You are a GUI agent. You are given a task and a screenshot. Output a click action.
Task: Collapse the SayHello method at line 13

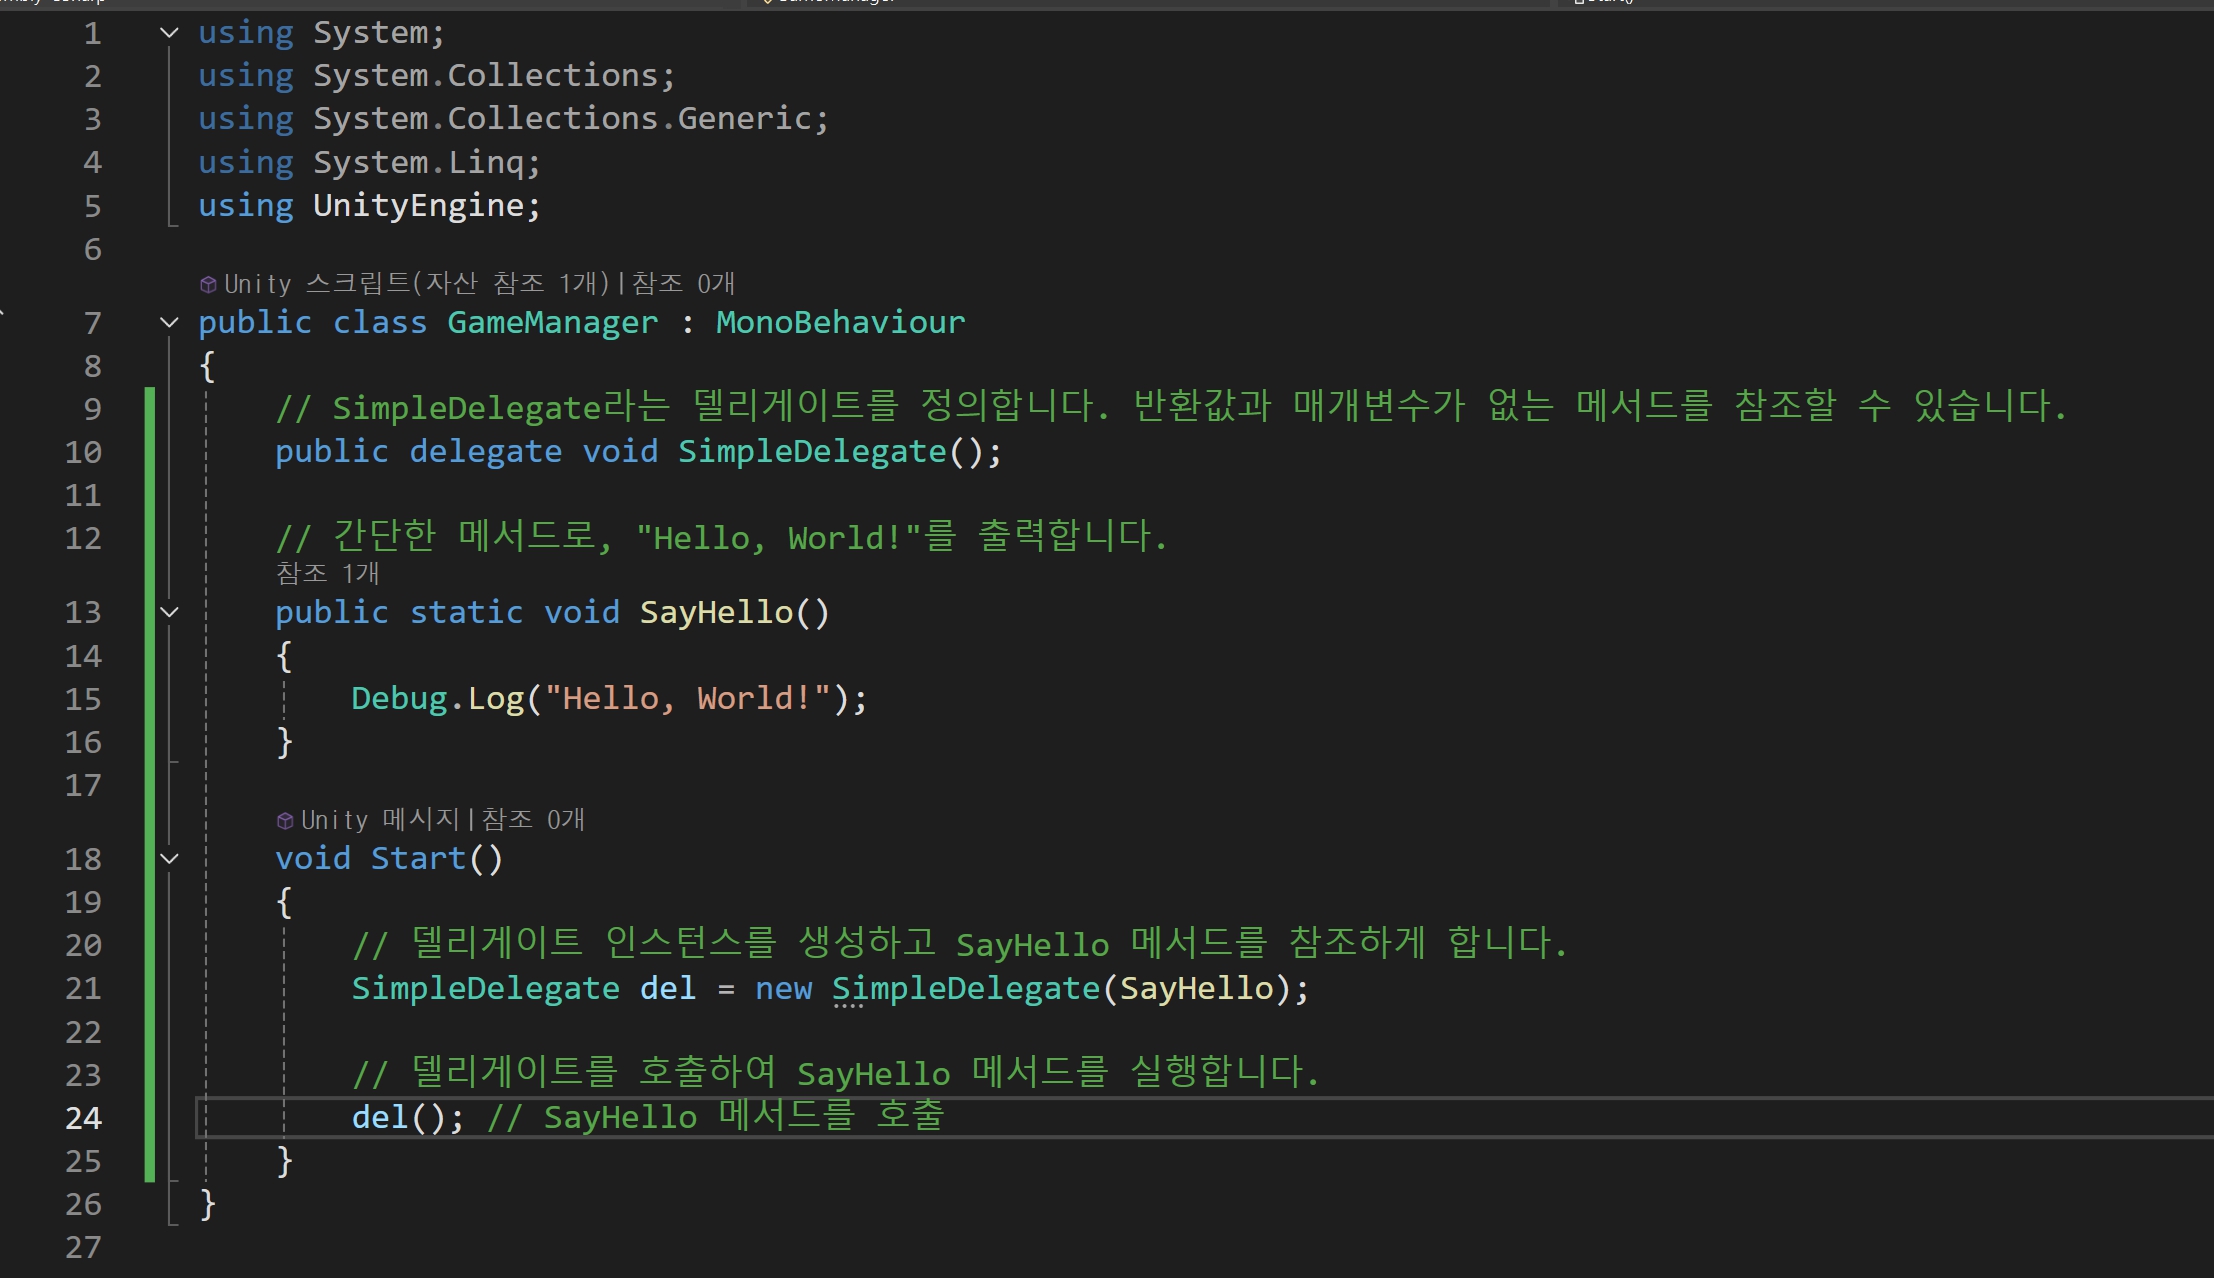169,612
